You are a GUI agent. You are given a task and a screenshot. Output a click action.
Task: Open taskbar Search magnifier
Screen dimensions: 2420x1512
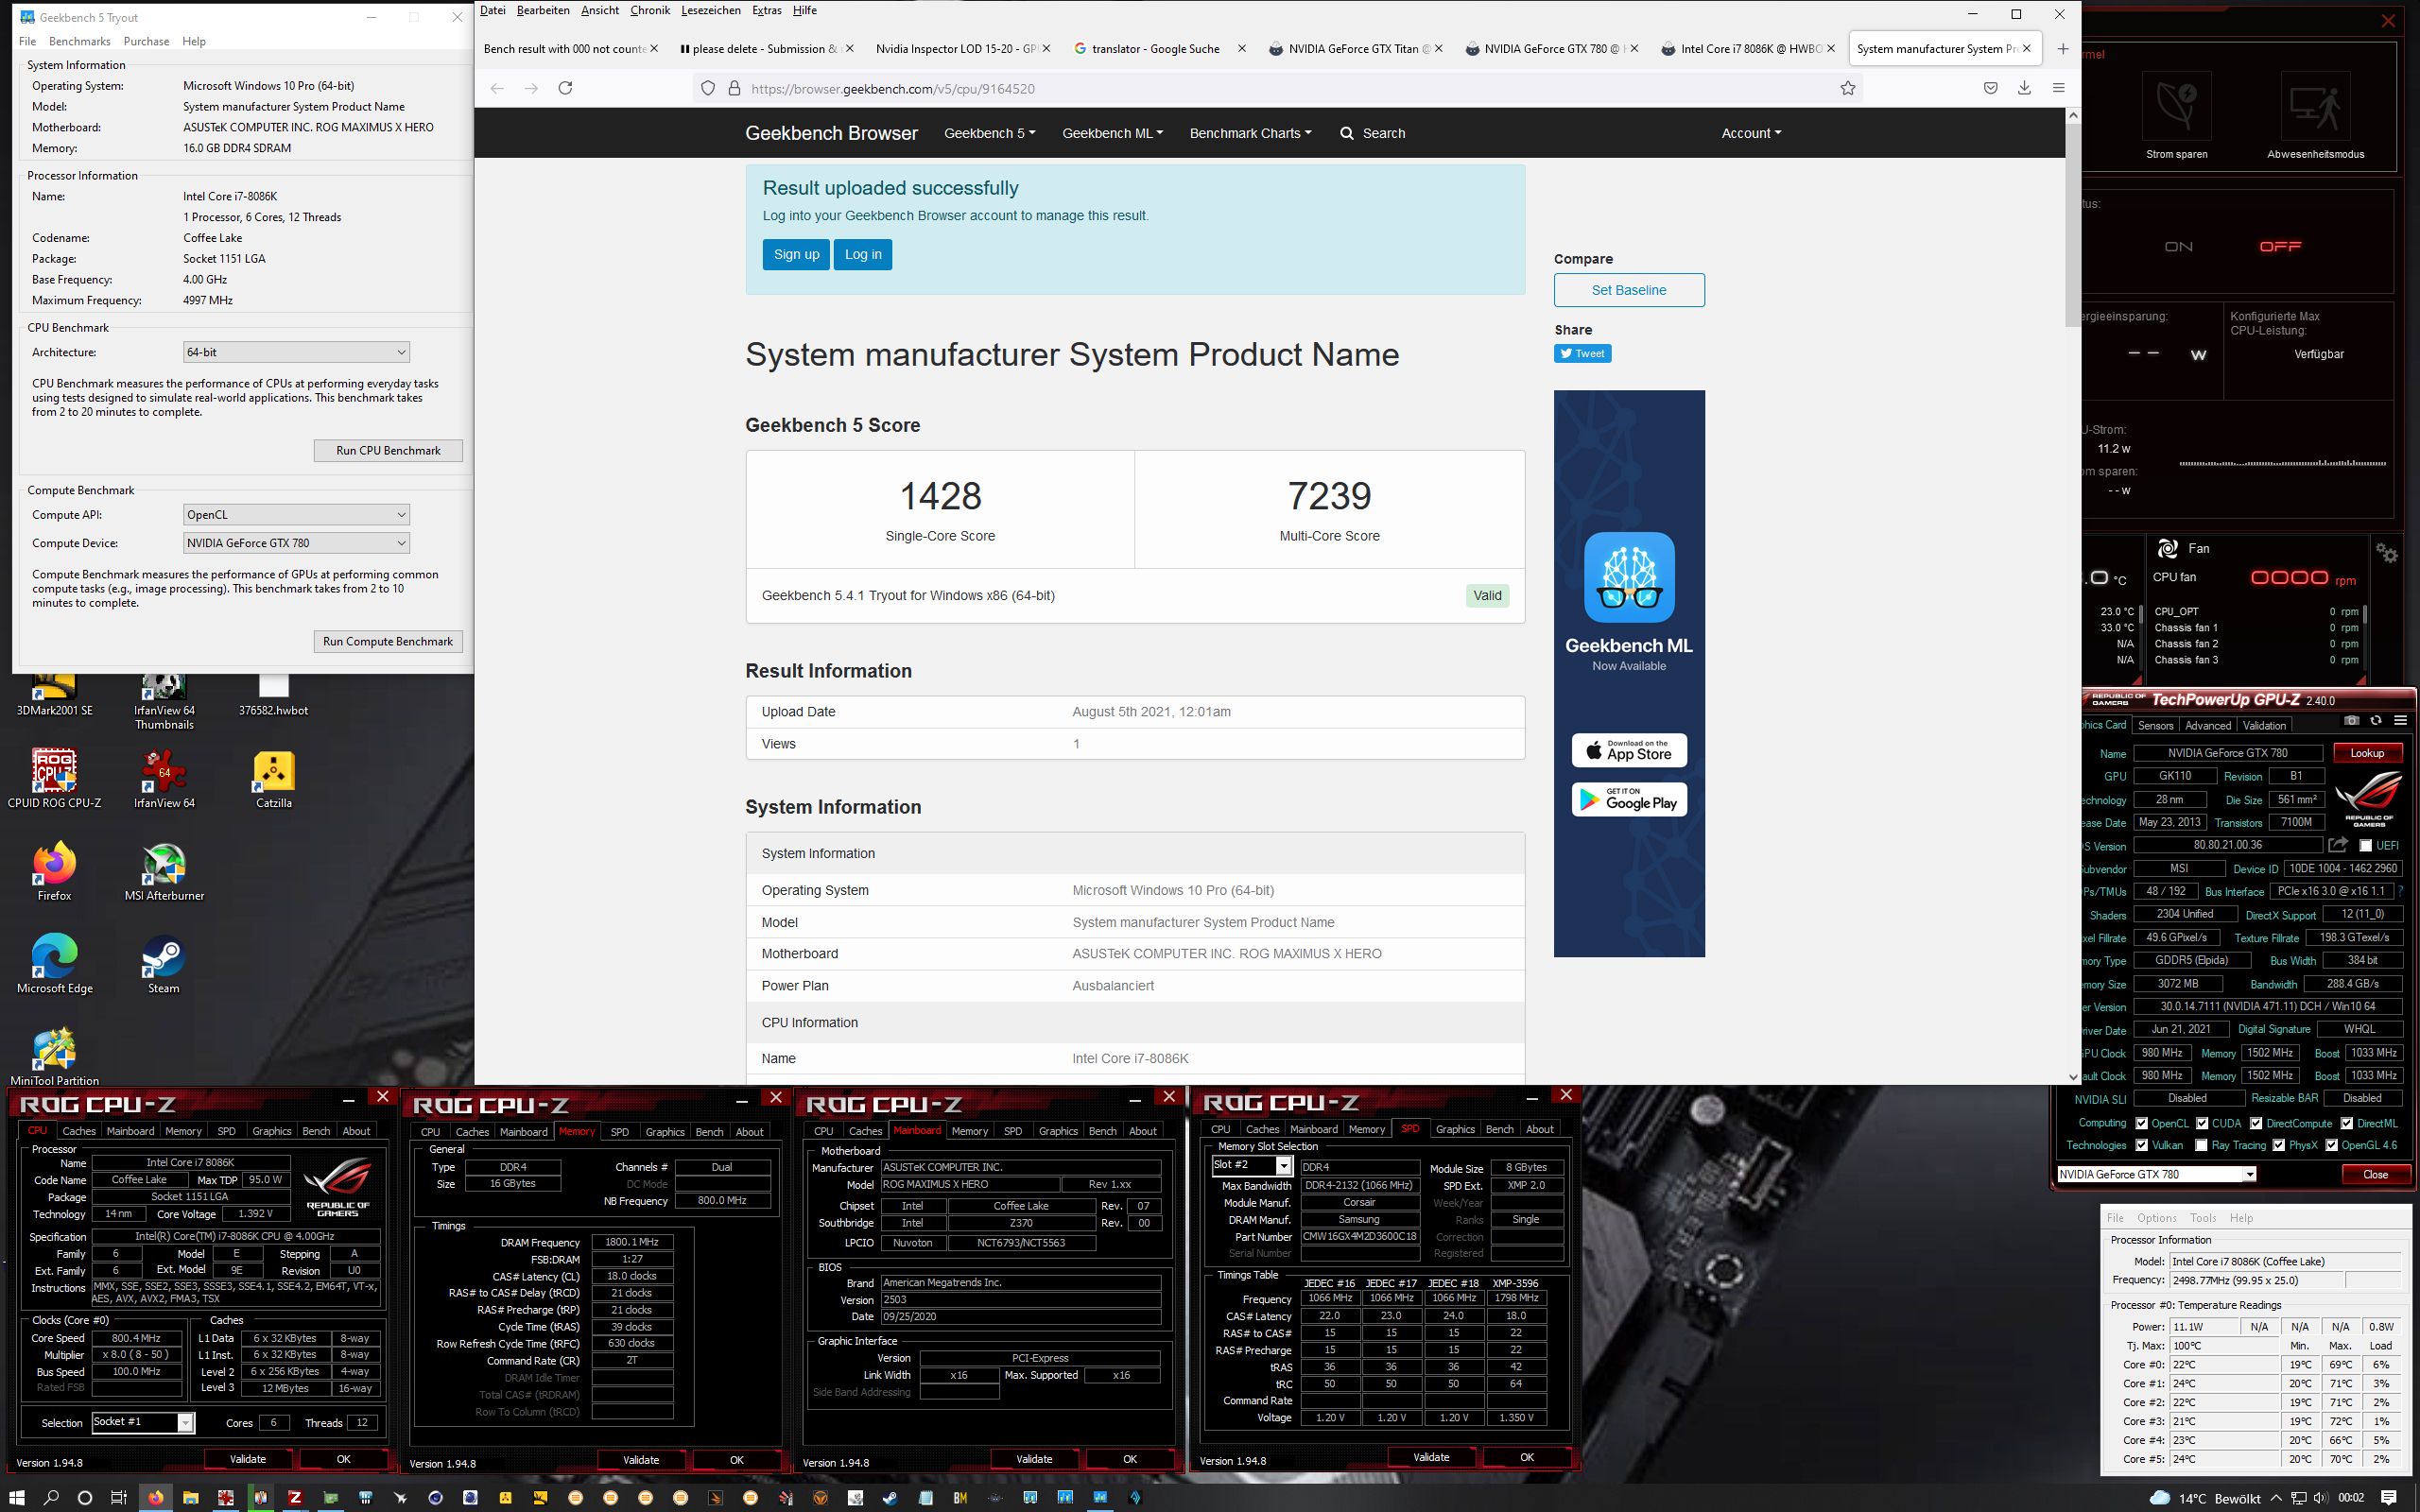click(52, 1497)
